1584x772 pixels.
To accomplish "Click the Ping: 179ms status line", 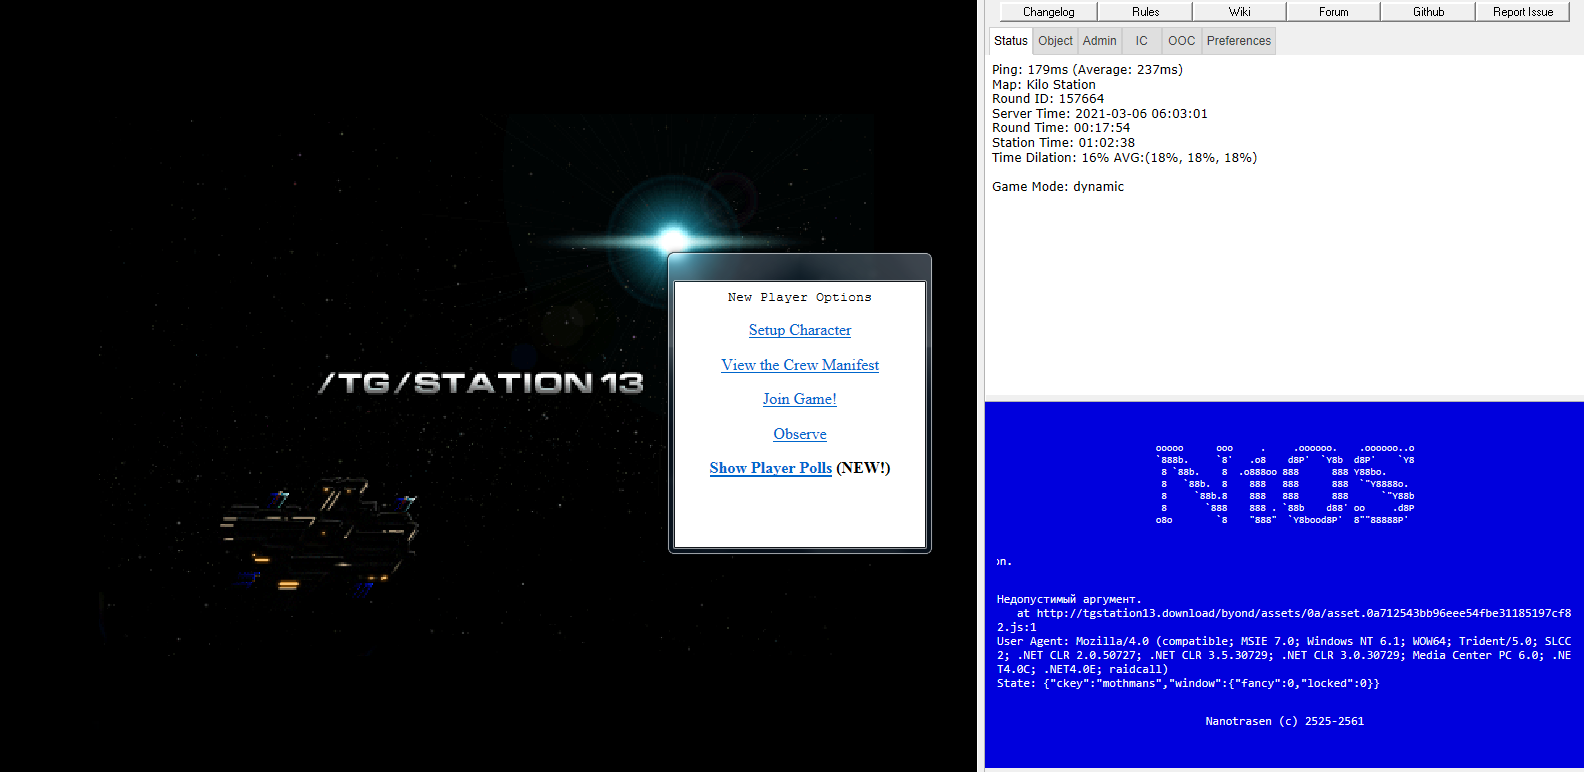I will pyautogui.click(x=1087, y=70).
